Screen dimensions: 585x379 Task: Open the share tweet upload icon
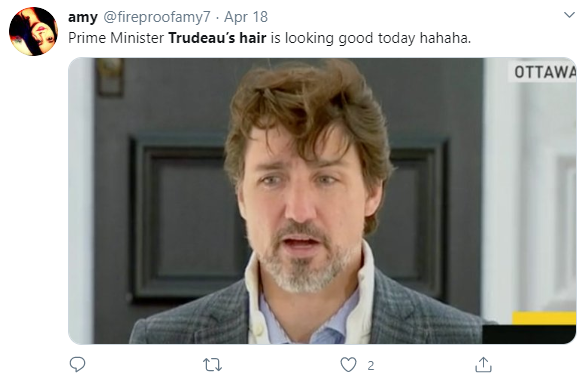pos(483,364)
